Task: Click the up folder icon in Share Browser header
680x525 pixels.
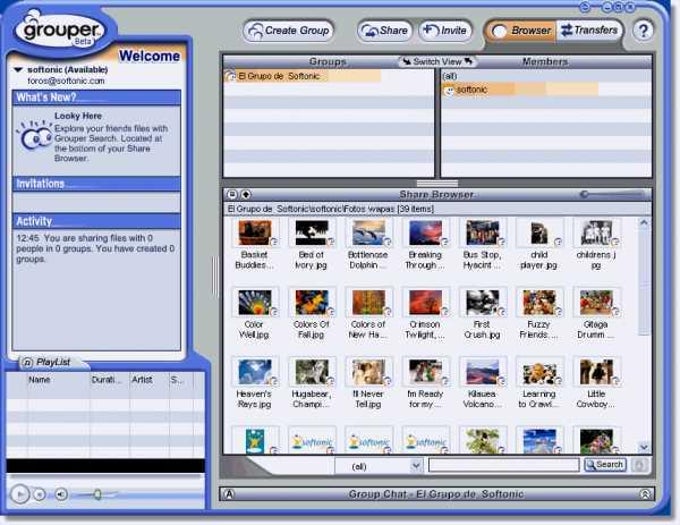Action: coord(246,194)
